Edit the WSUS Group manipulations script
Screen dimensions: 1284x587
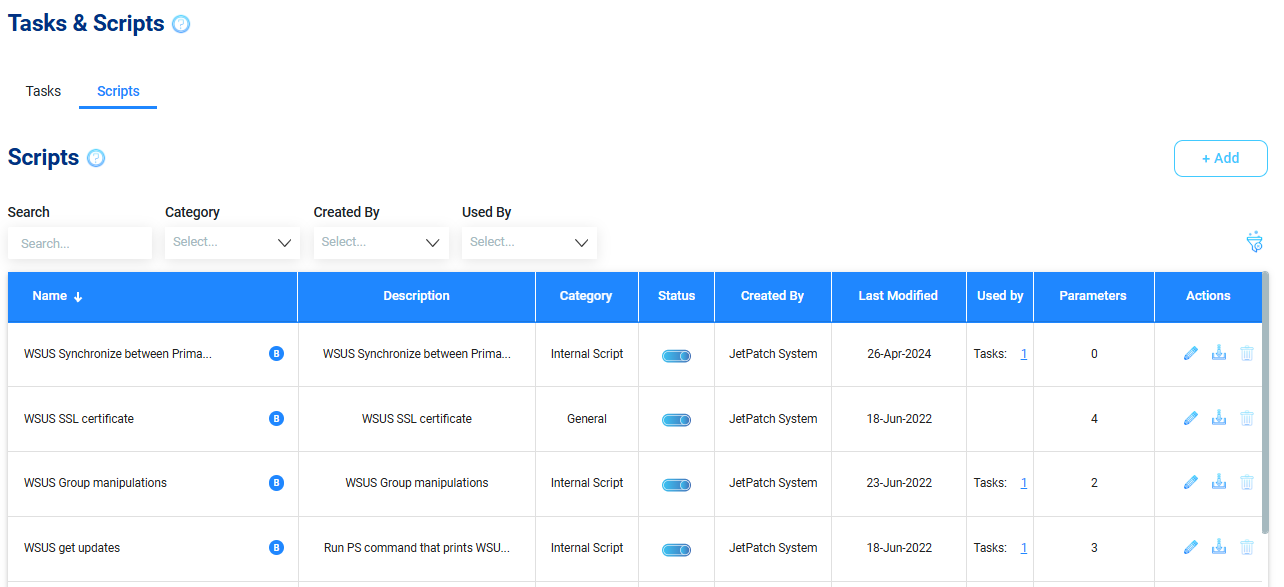pos(1190,483)
